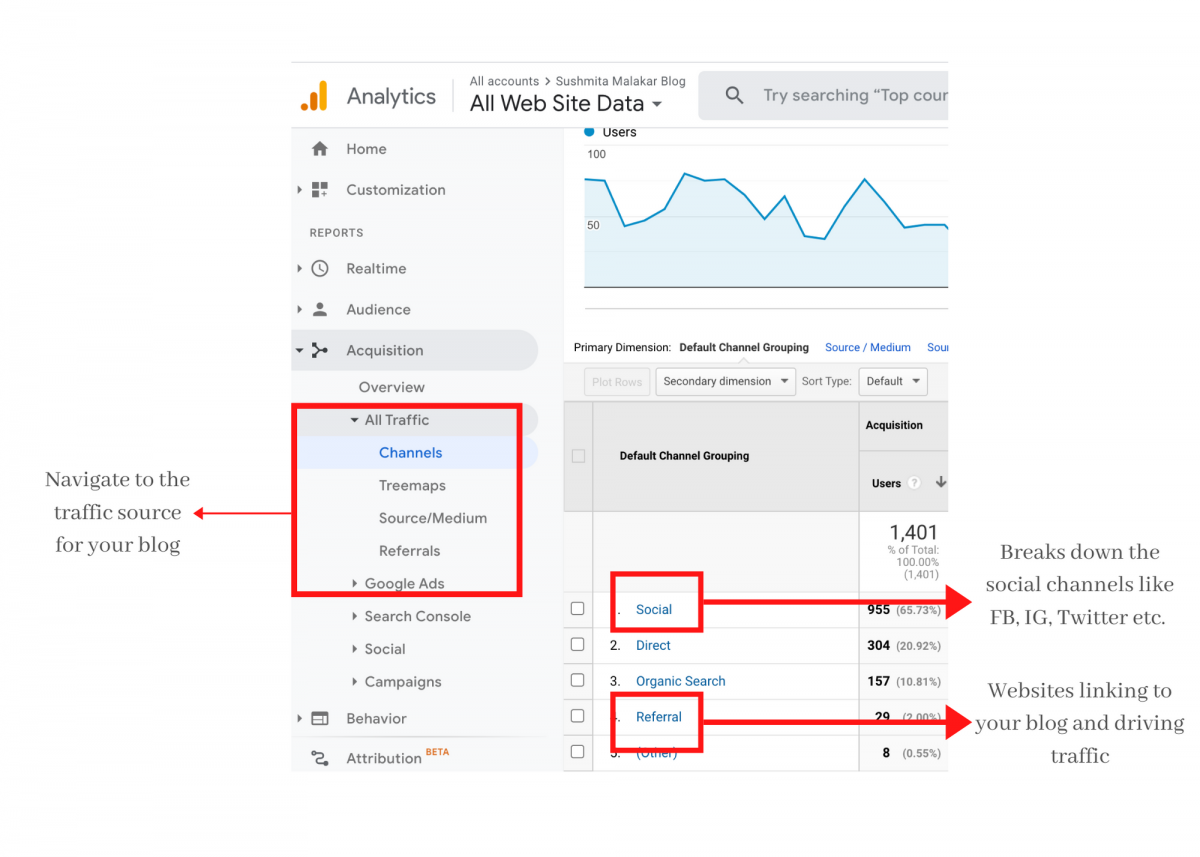Switch primary dimension to Source / Medium
This screenshot has width=1200, height=857.
[868, 347]
